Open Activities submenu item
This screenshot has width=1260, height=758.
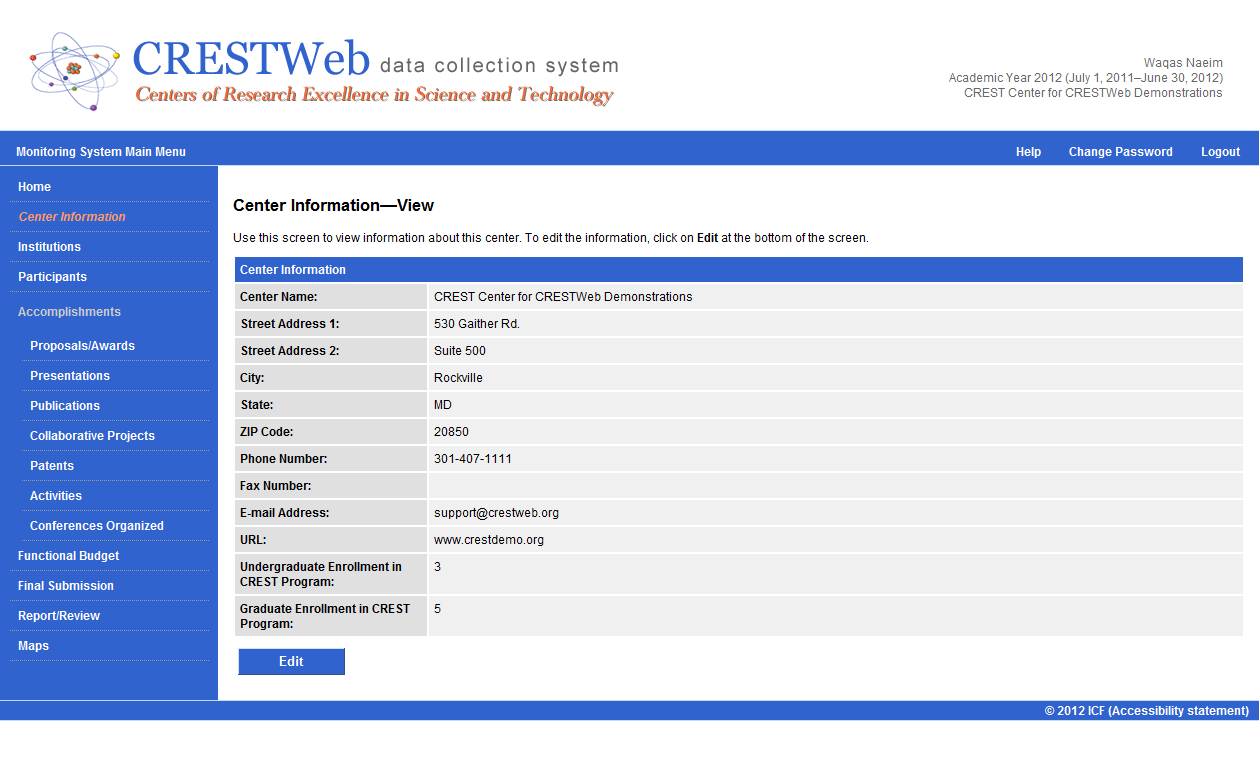pyautogui.click(x=56, y=496)
